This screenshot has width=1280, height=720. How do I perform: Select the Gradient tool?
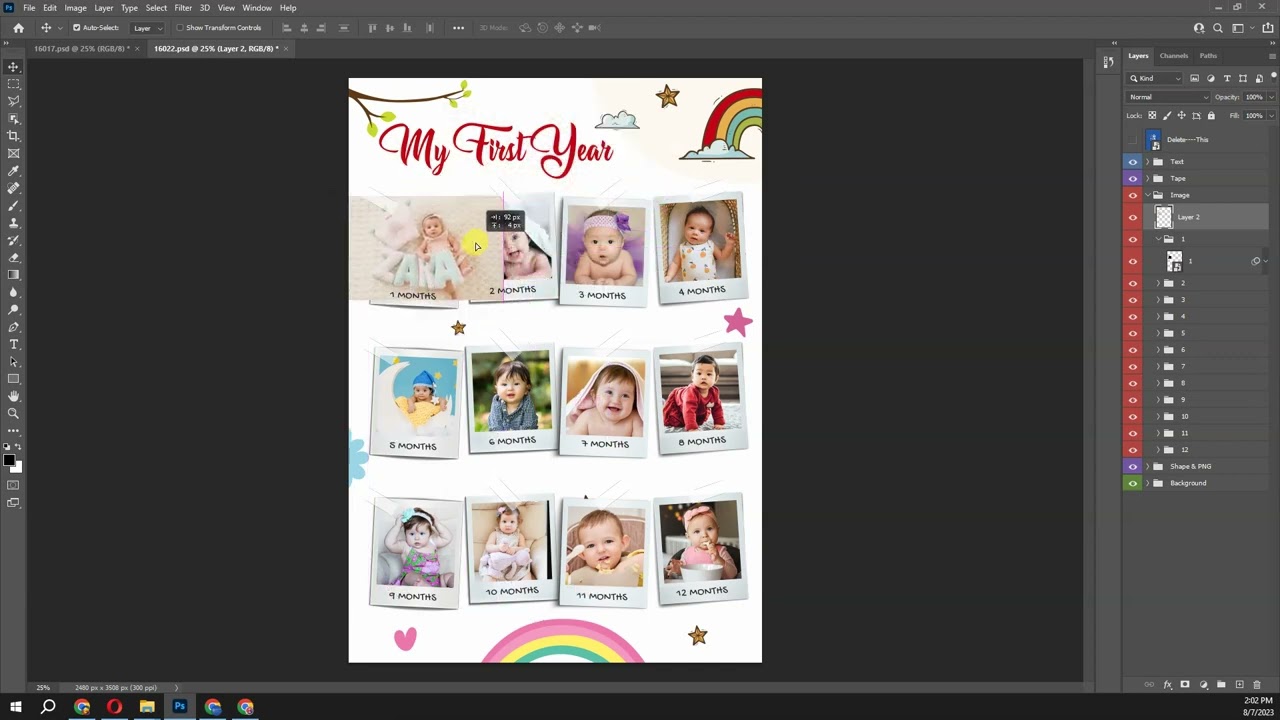(14, 275)
